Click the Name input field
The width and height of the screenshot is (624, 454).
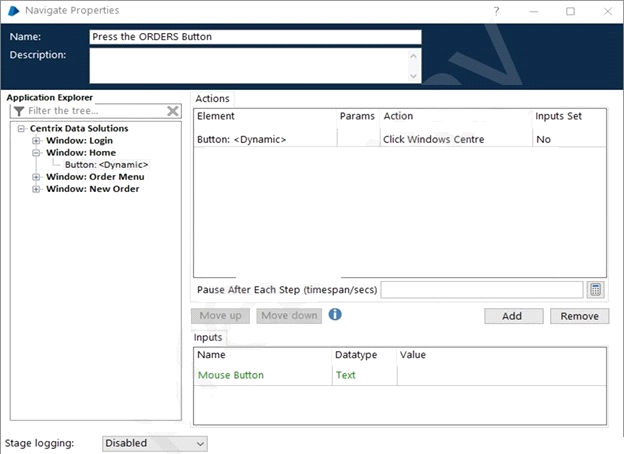tap(255, 37)
